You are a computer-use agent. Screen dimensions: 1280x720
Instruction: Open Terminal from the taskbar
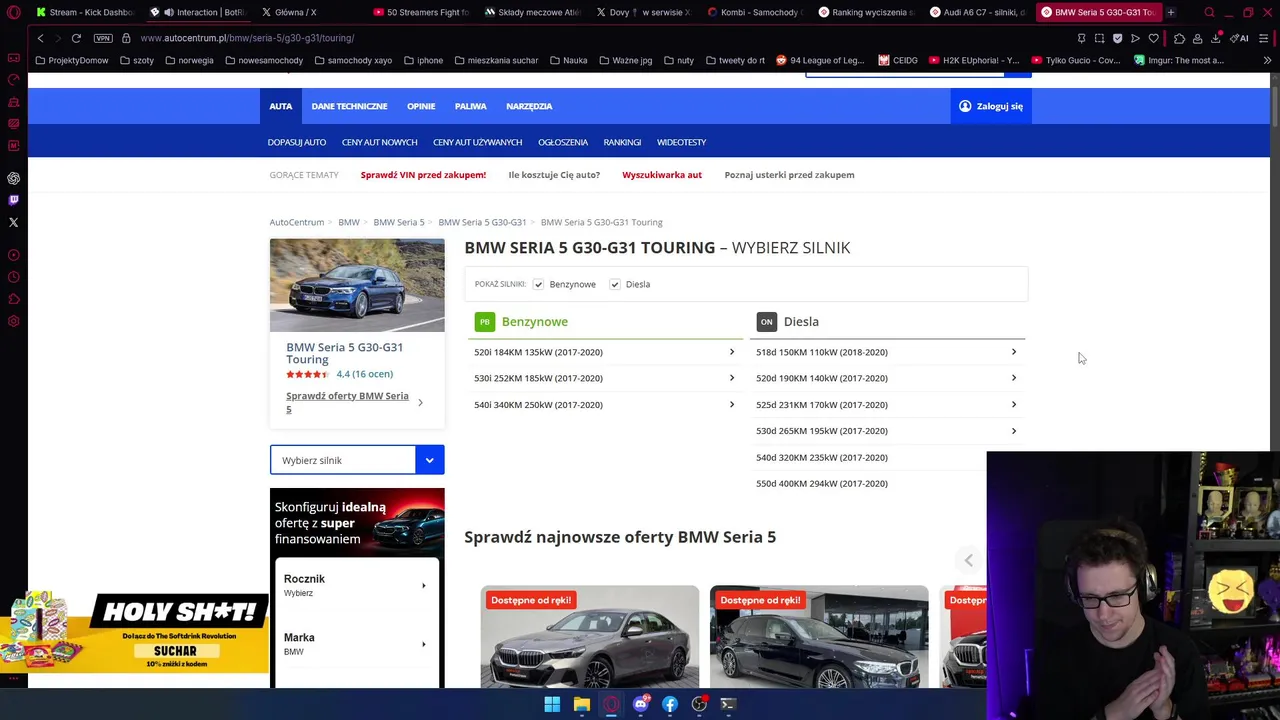[728, 704]
